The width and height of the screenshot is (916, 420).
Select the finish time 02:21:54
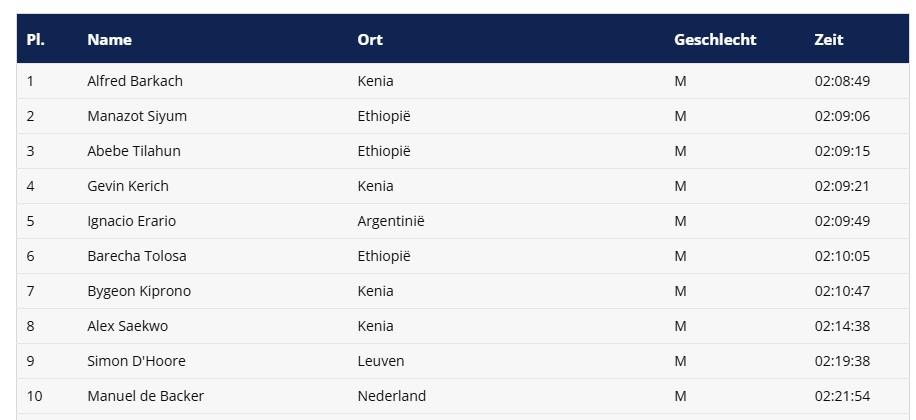click(842, 396)
